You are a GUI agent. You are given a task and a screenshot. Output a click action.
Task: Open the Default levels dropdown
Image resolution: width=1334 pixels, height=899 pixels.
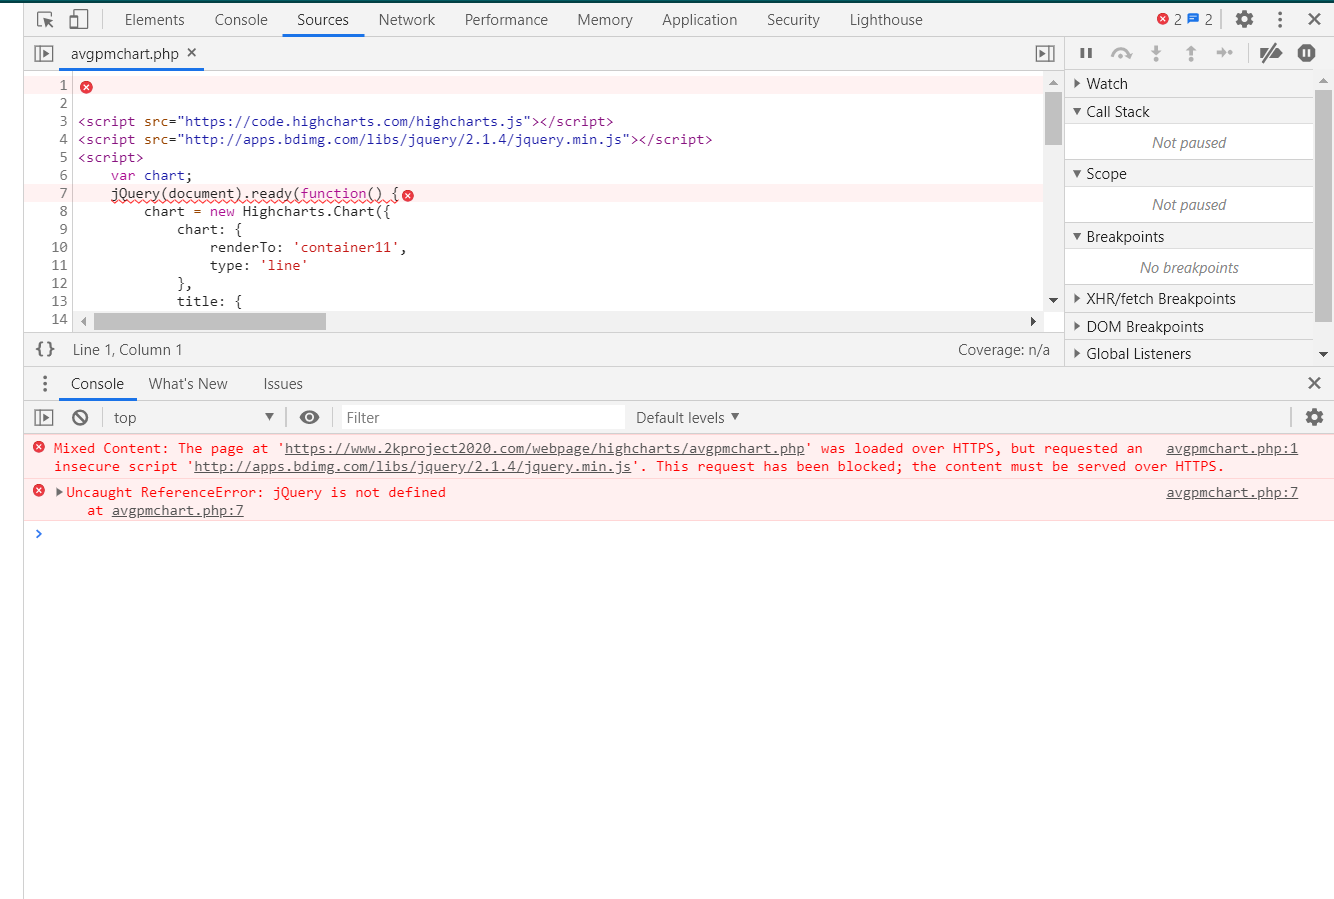pyautogui.click(x=687, y=418)
